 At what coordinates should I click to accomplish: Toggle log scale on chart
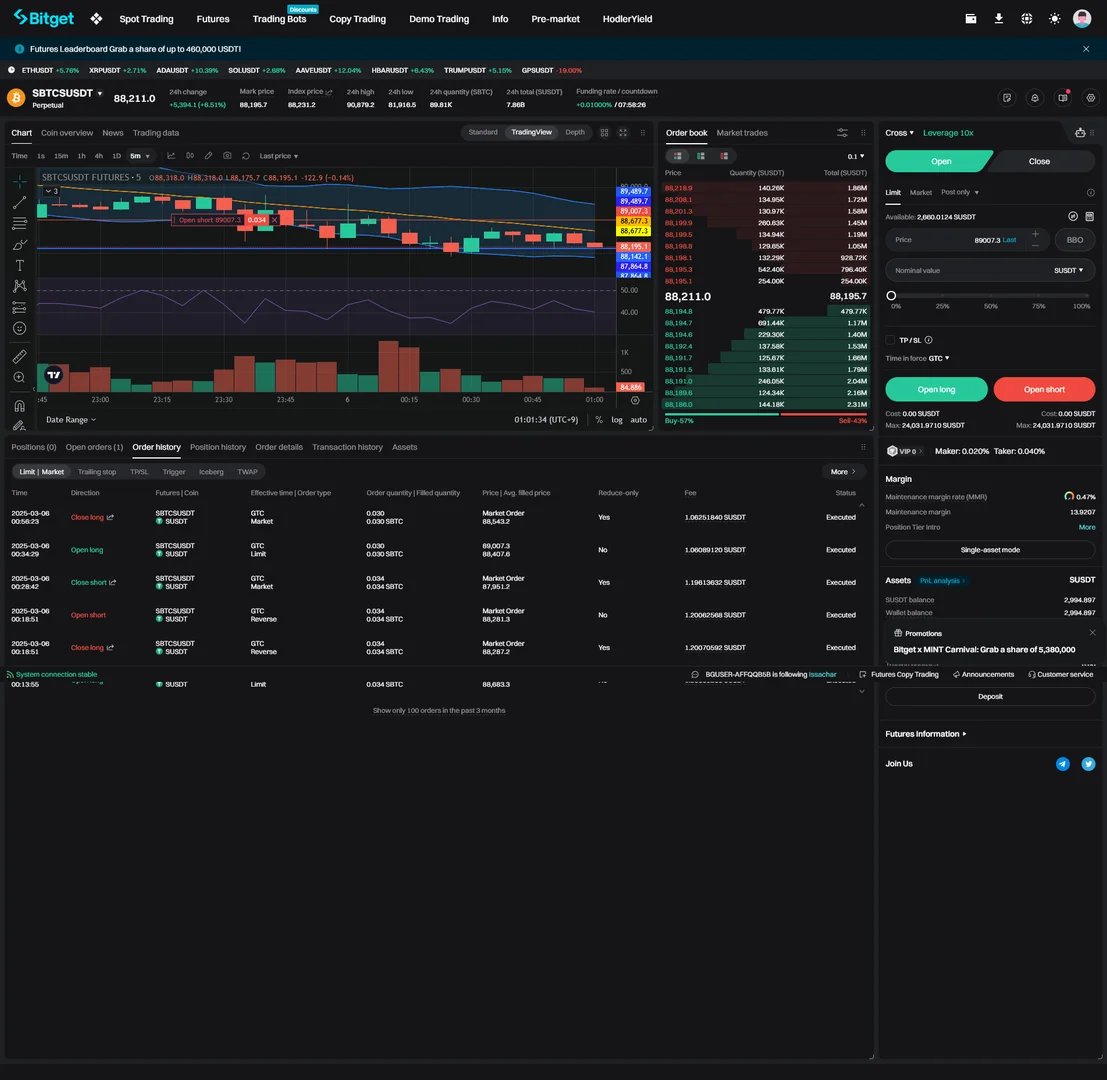click(617, 420)
